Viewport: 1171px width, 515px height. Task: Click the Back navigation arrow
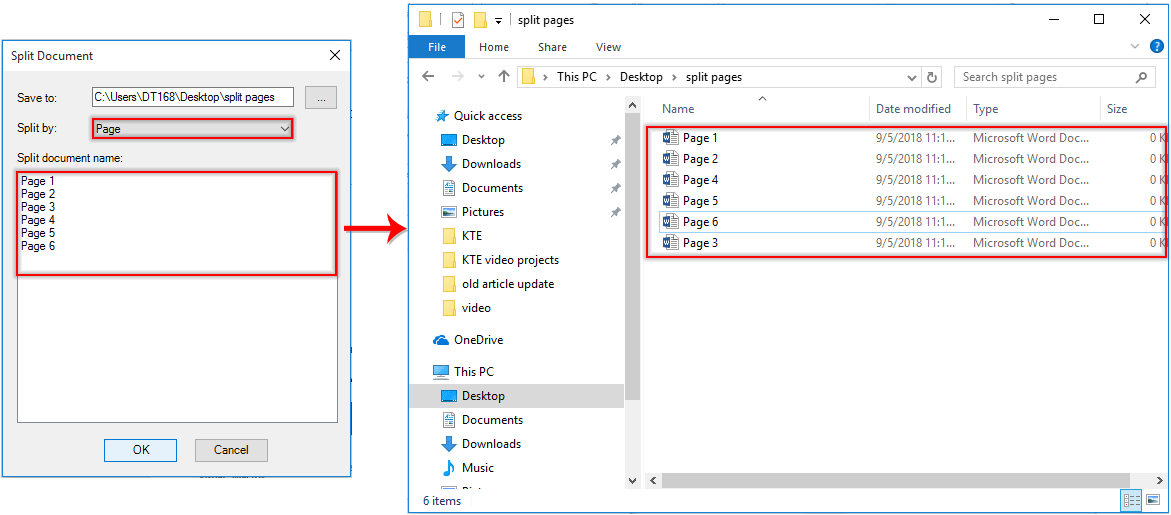click(x=428, y=76)
